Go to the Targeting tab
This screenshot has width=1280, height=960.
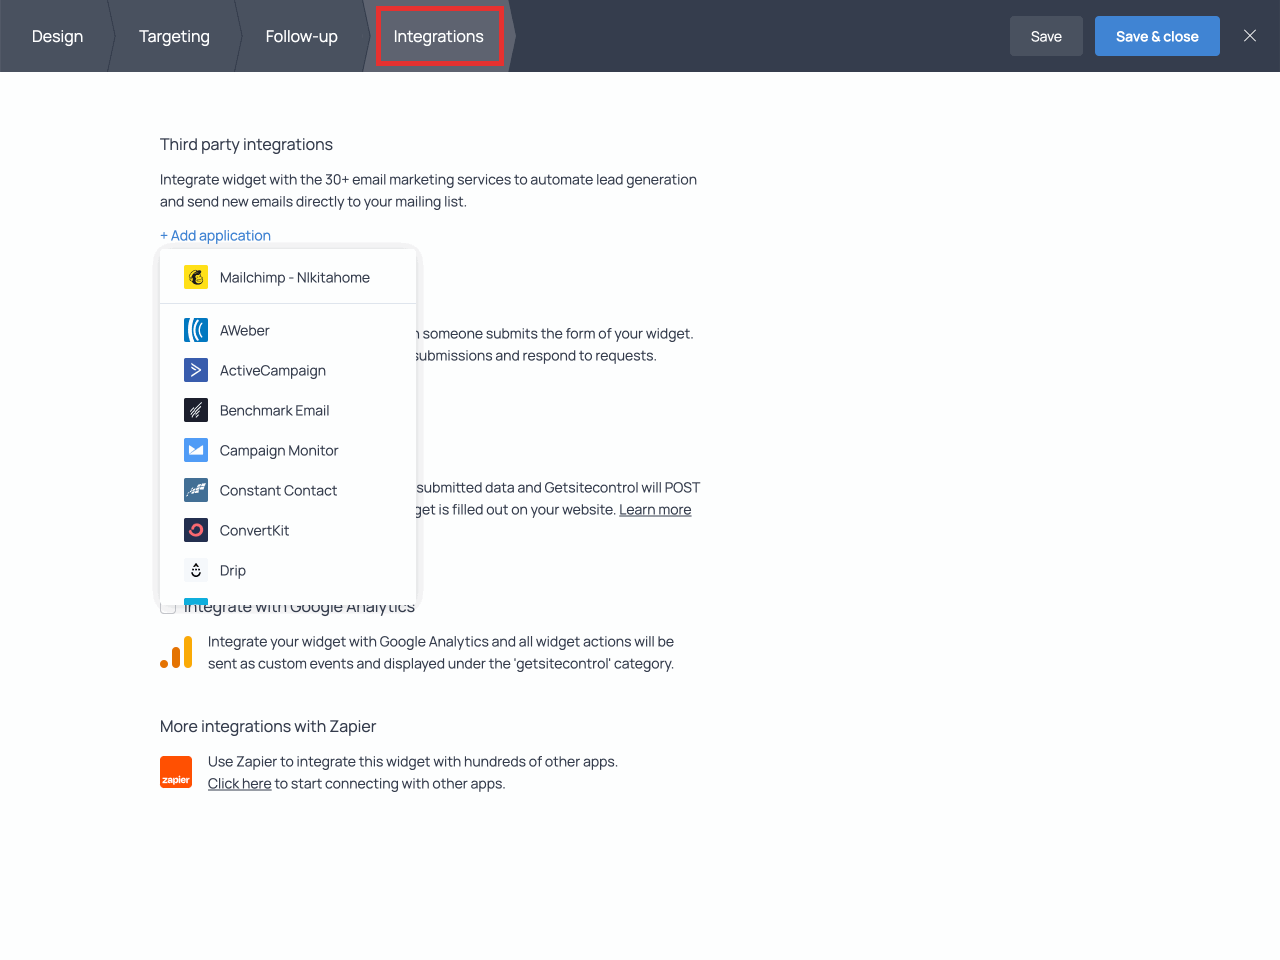[x=174, y=36]
